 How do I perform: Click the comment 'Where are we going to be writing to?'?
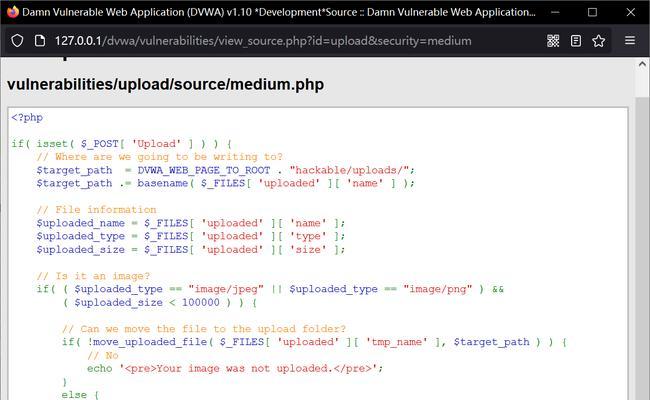click(x=169, y=157)
